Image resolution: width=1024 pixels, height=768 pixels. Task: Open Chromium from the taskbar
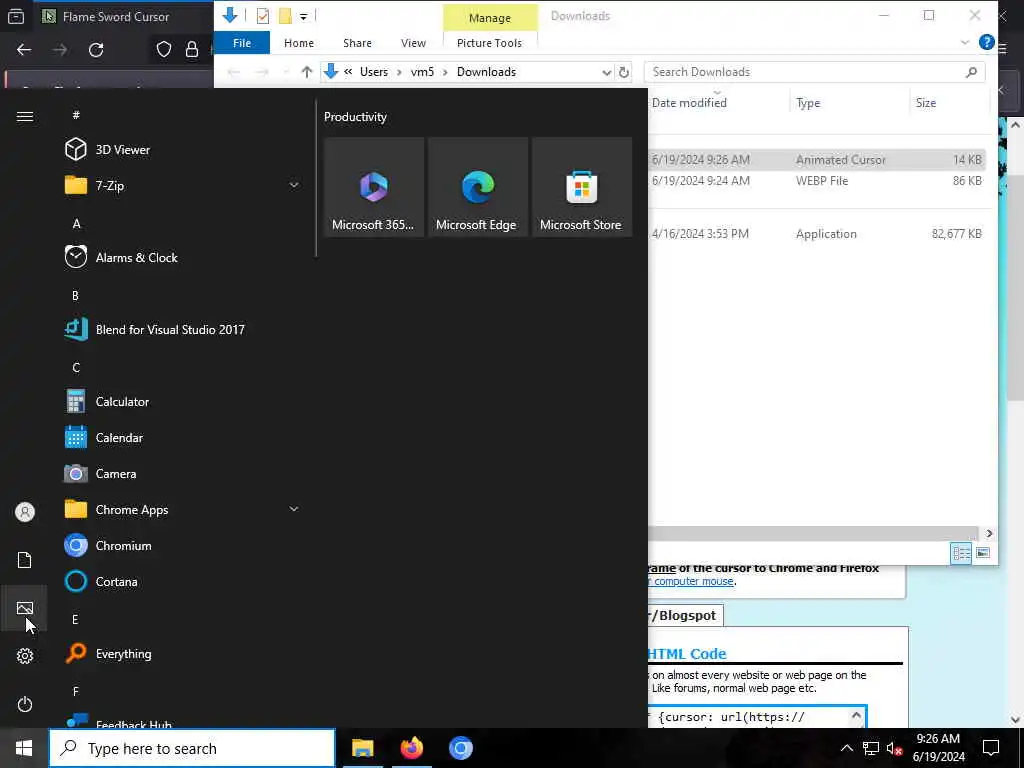[x=460, y=748]
